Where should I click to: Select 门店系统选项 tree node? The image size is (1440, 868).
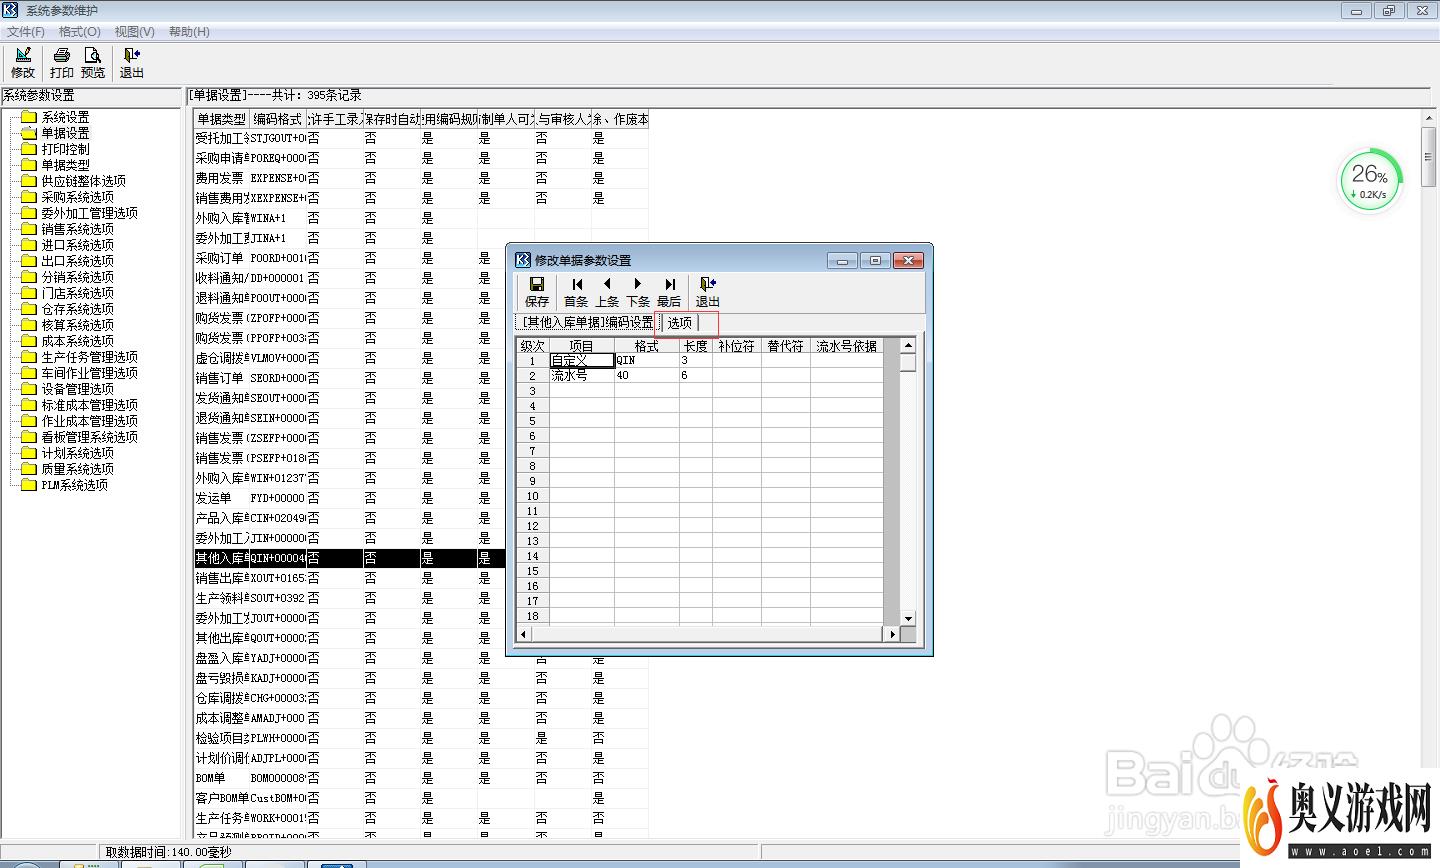pos(77,293)
